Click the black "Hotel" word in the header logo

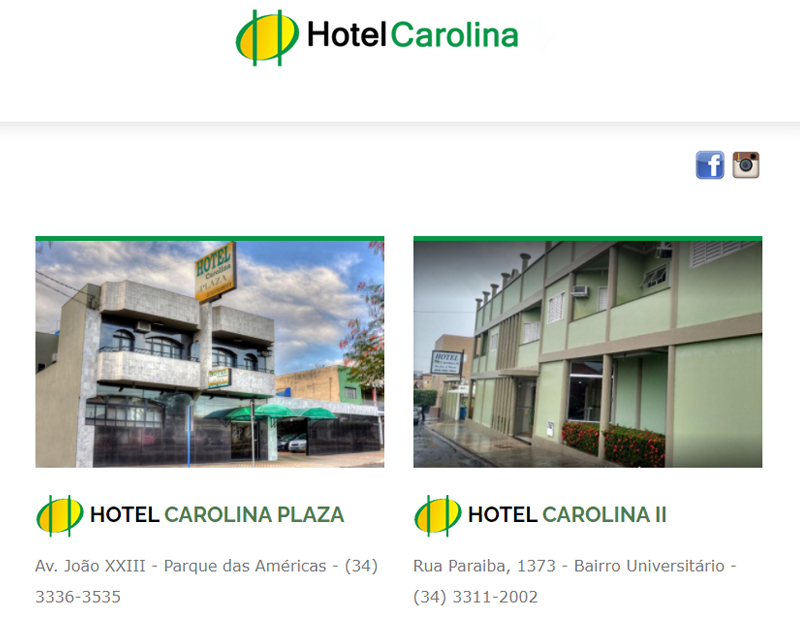tap(346, 35)
